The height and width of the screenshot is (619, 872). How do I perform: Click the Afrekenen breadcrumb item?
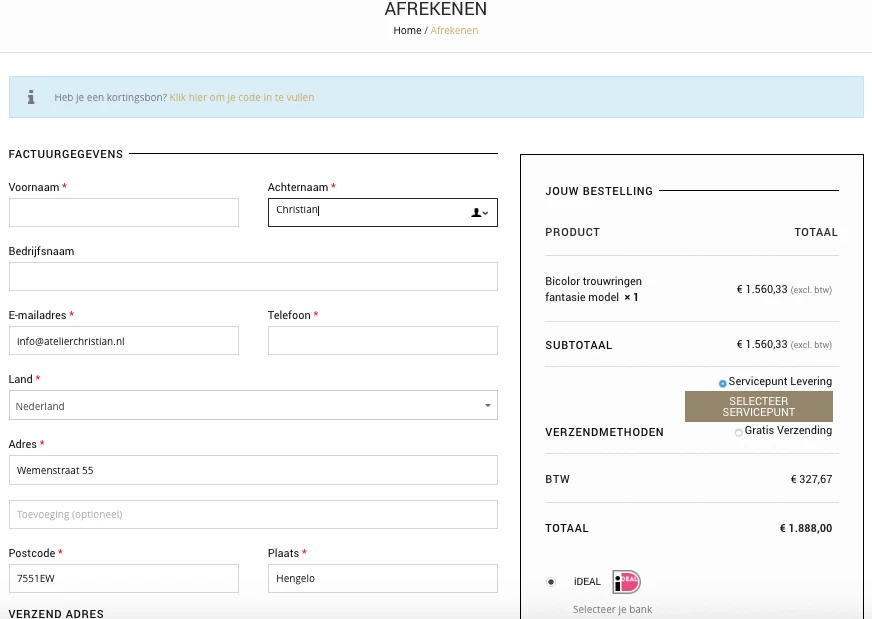point(454,31)
